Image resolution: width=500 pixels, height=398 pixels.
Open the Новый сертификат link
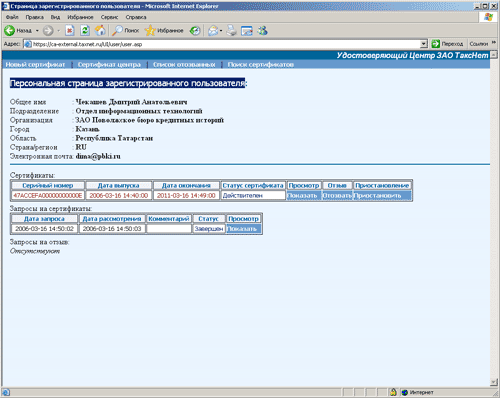coord(35,65)
